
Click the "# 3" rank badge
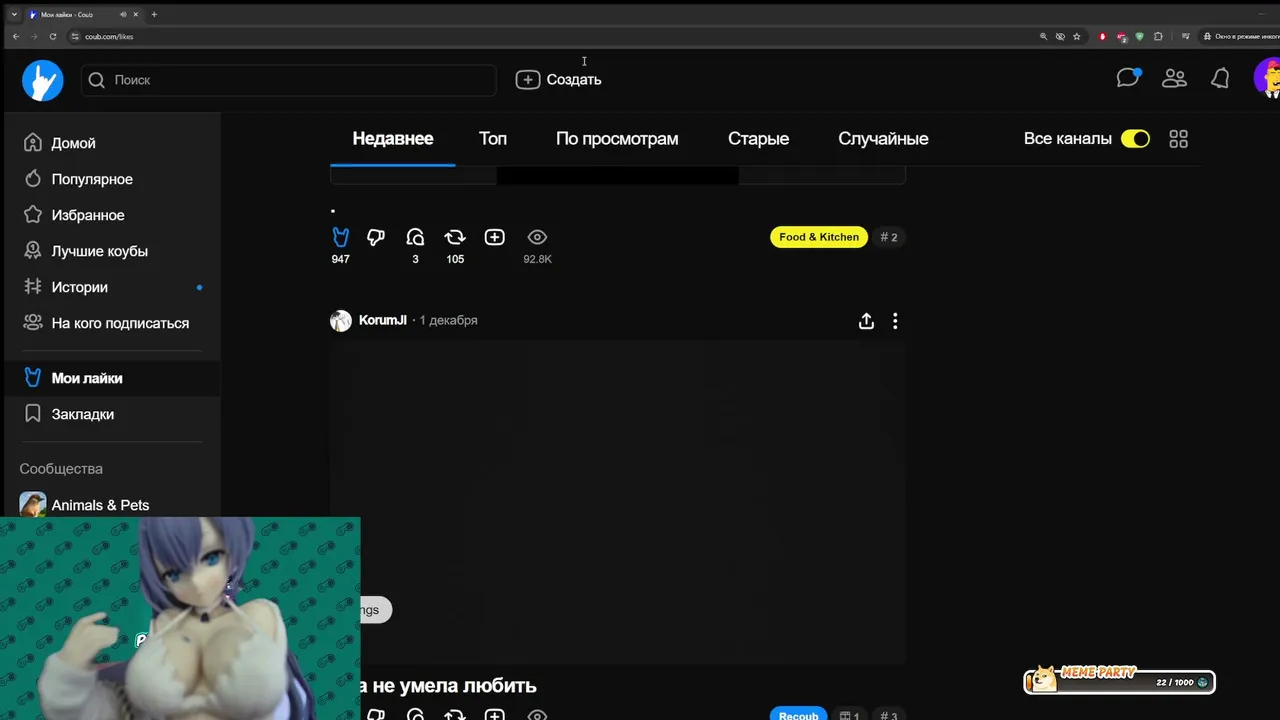click(x=888, y=715)
